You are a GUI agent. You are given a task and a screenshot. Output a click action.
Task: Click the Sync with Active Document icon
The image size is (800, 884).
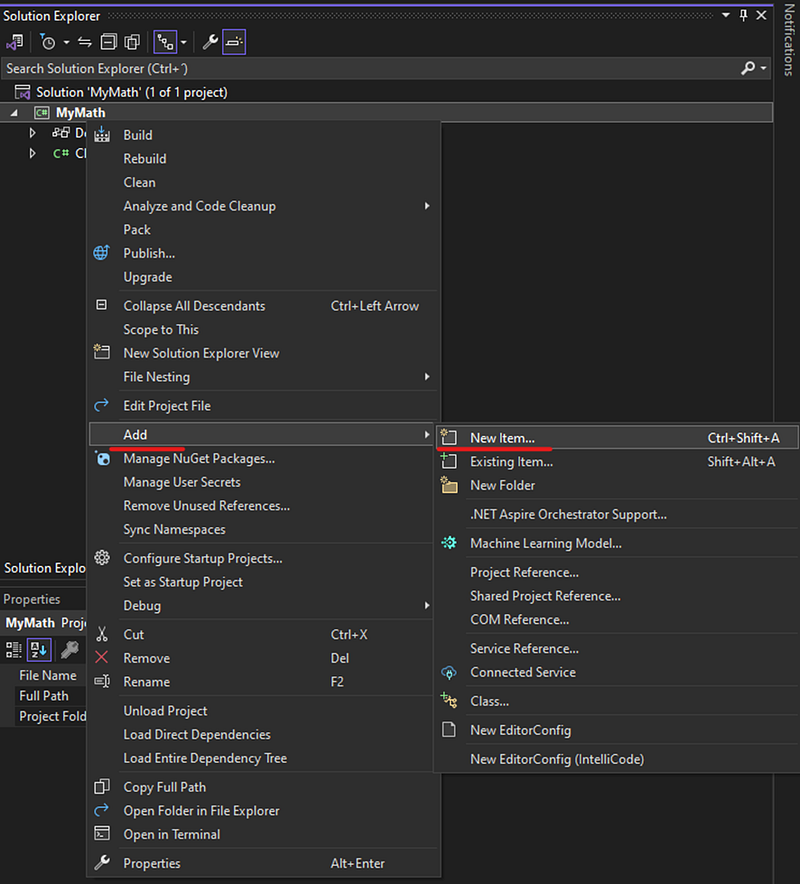pyautogui.click(x=85, y=42)
